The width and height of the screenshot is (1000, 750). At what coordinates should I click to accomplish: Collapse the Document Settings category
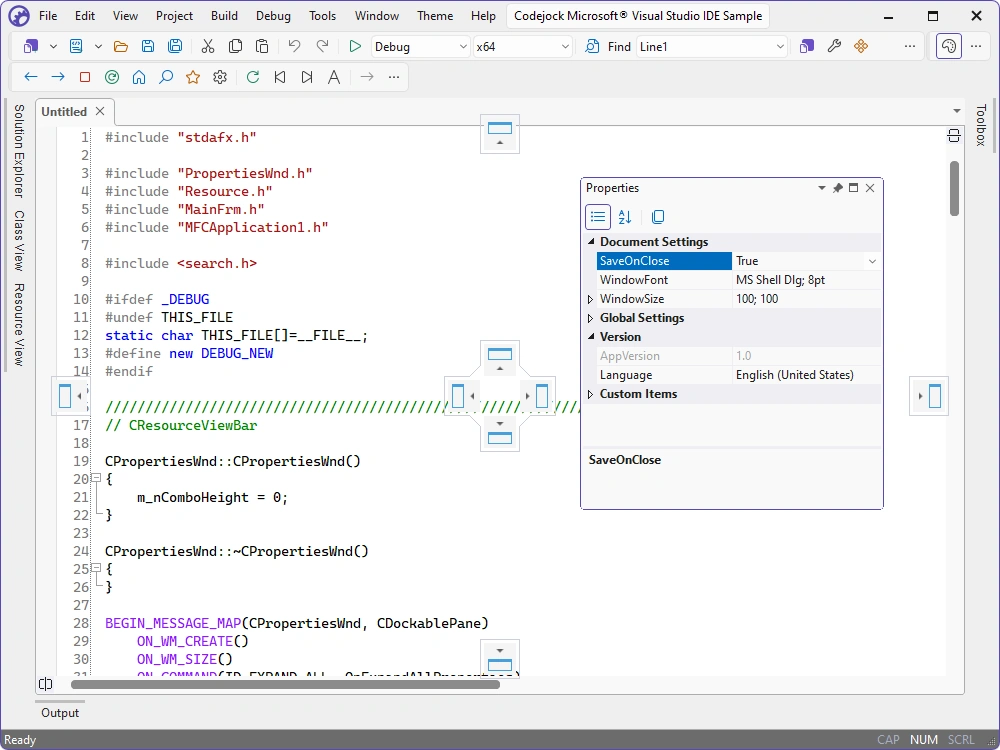pyautogui.click(x=591, y=242)
